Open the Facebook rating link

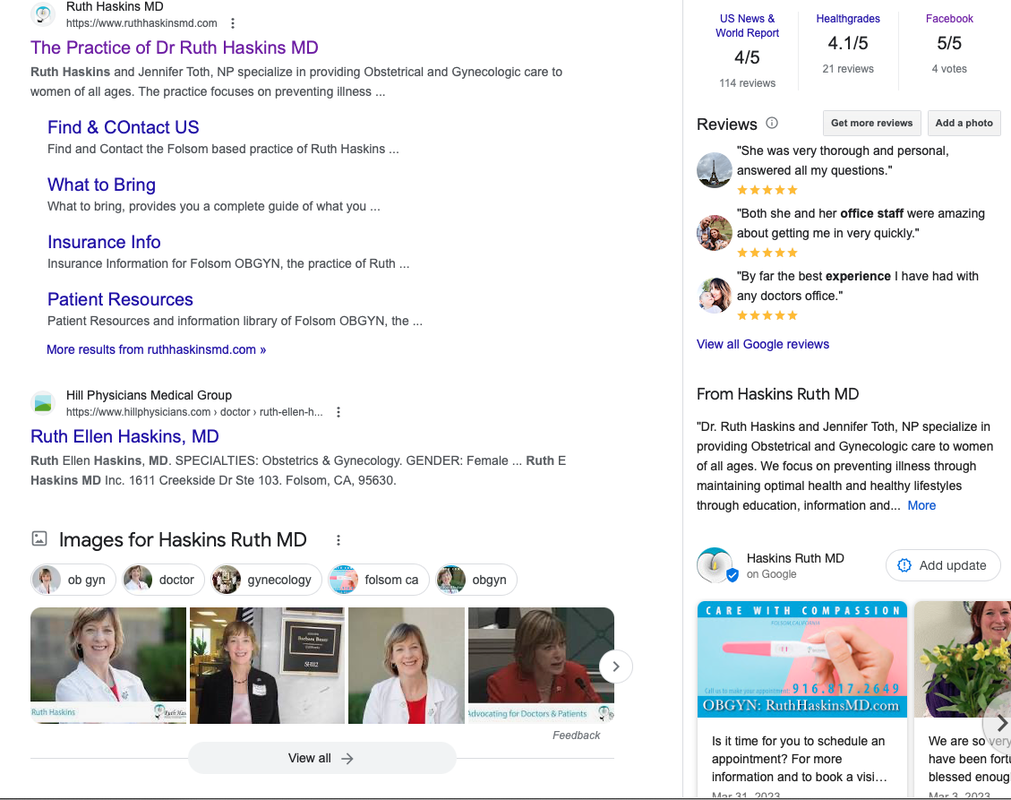click(x=949, y=19)
